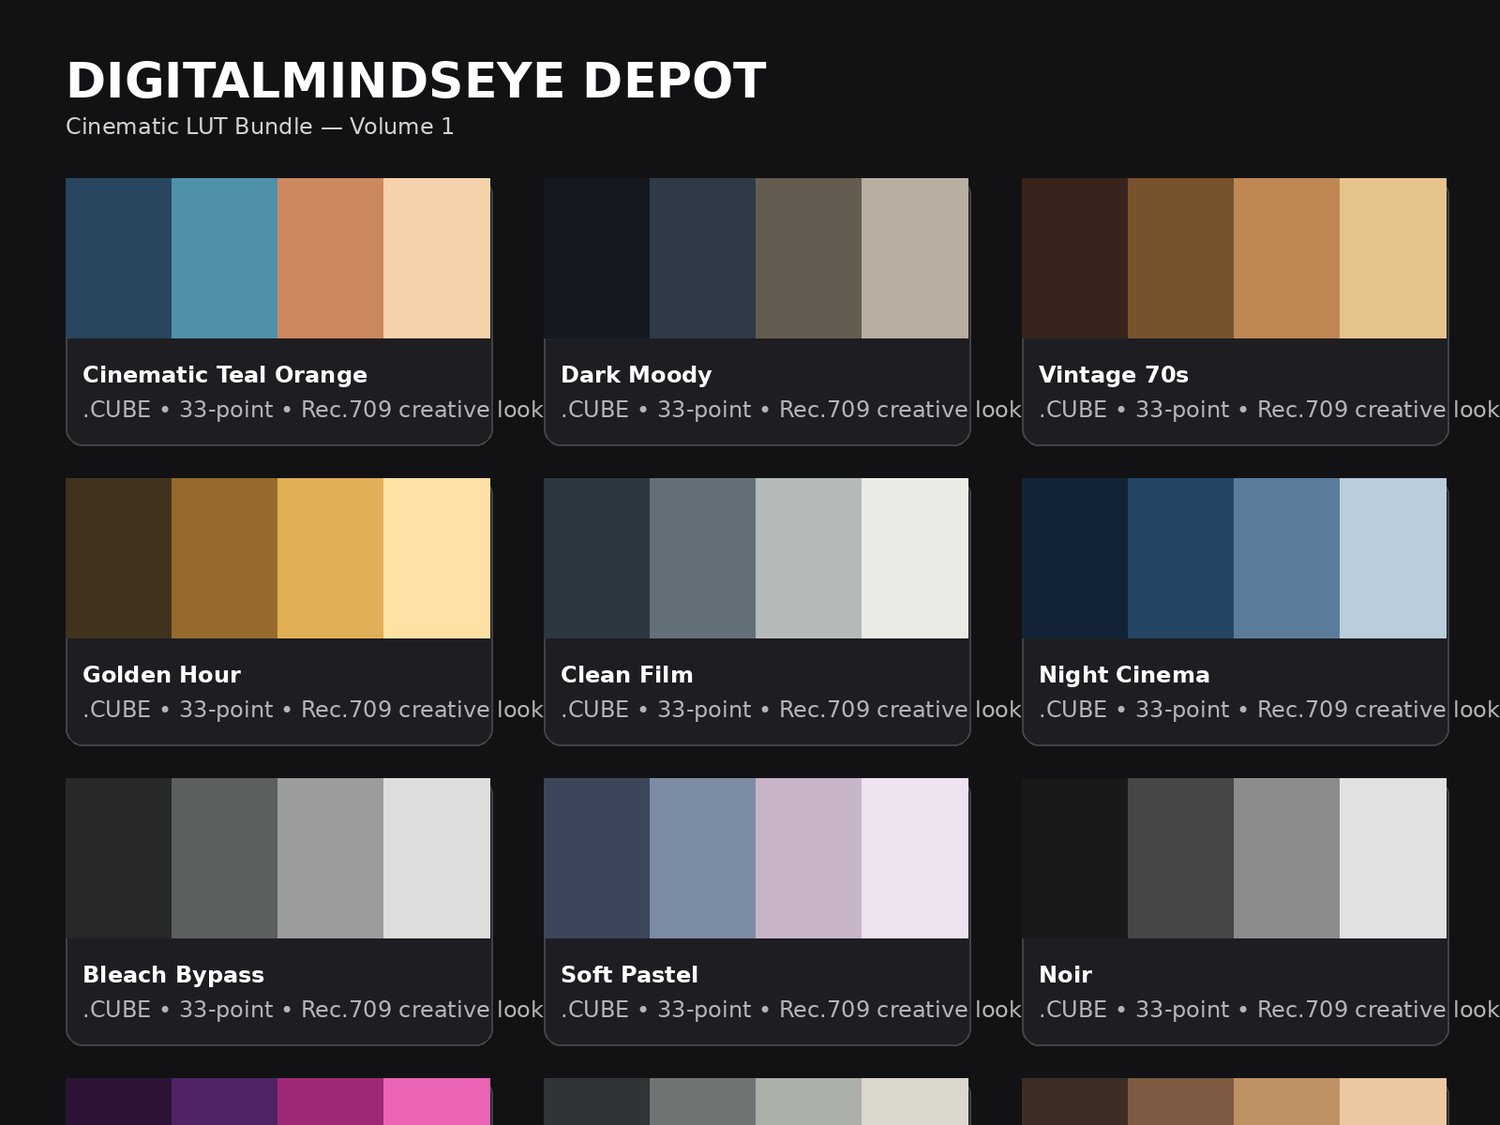The image size is (1500, 1125).
Task: Pick the tan-orange swatch in Vintage 70s
Action: pyautogui.click(x=1286, y=258)
